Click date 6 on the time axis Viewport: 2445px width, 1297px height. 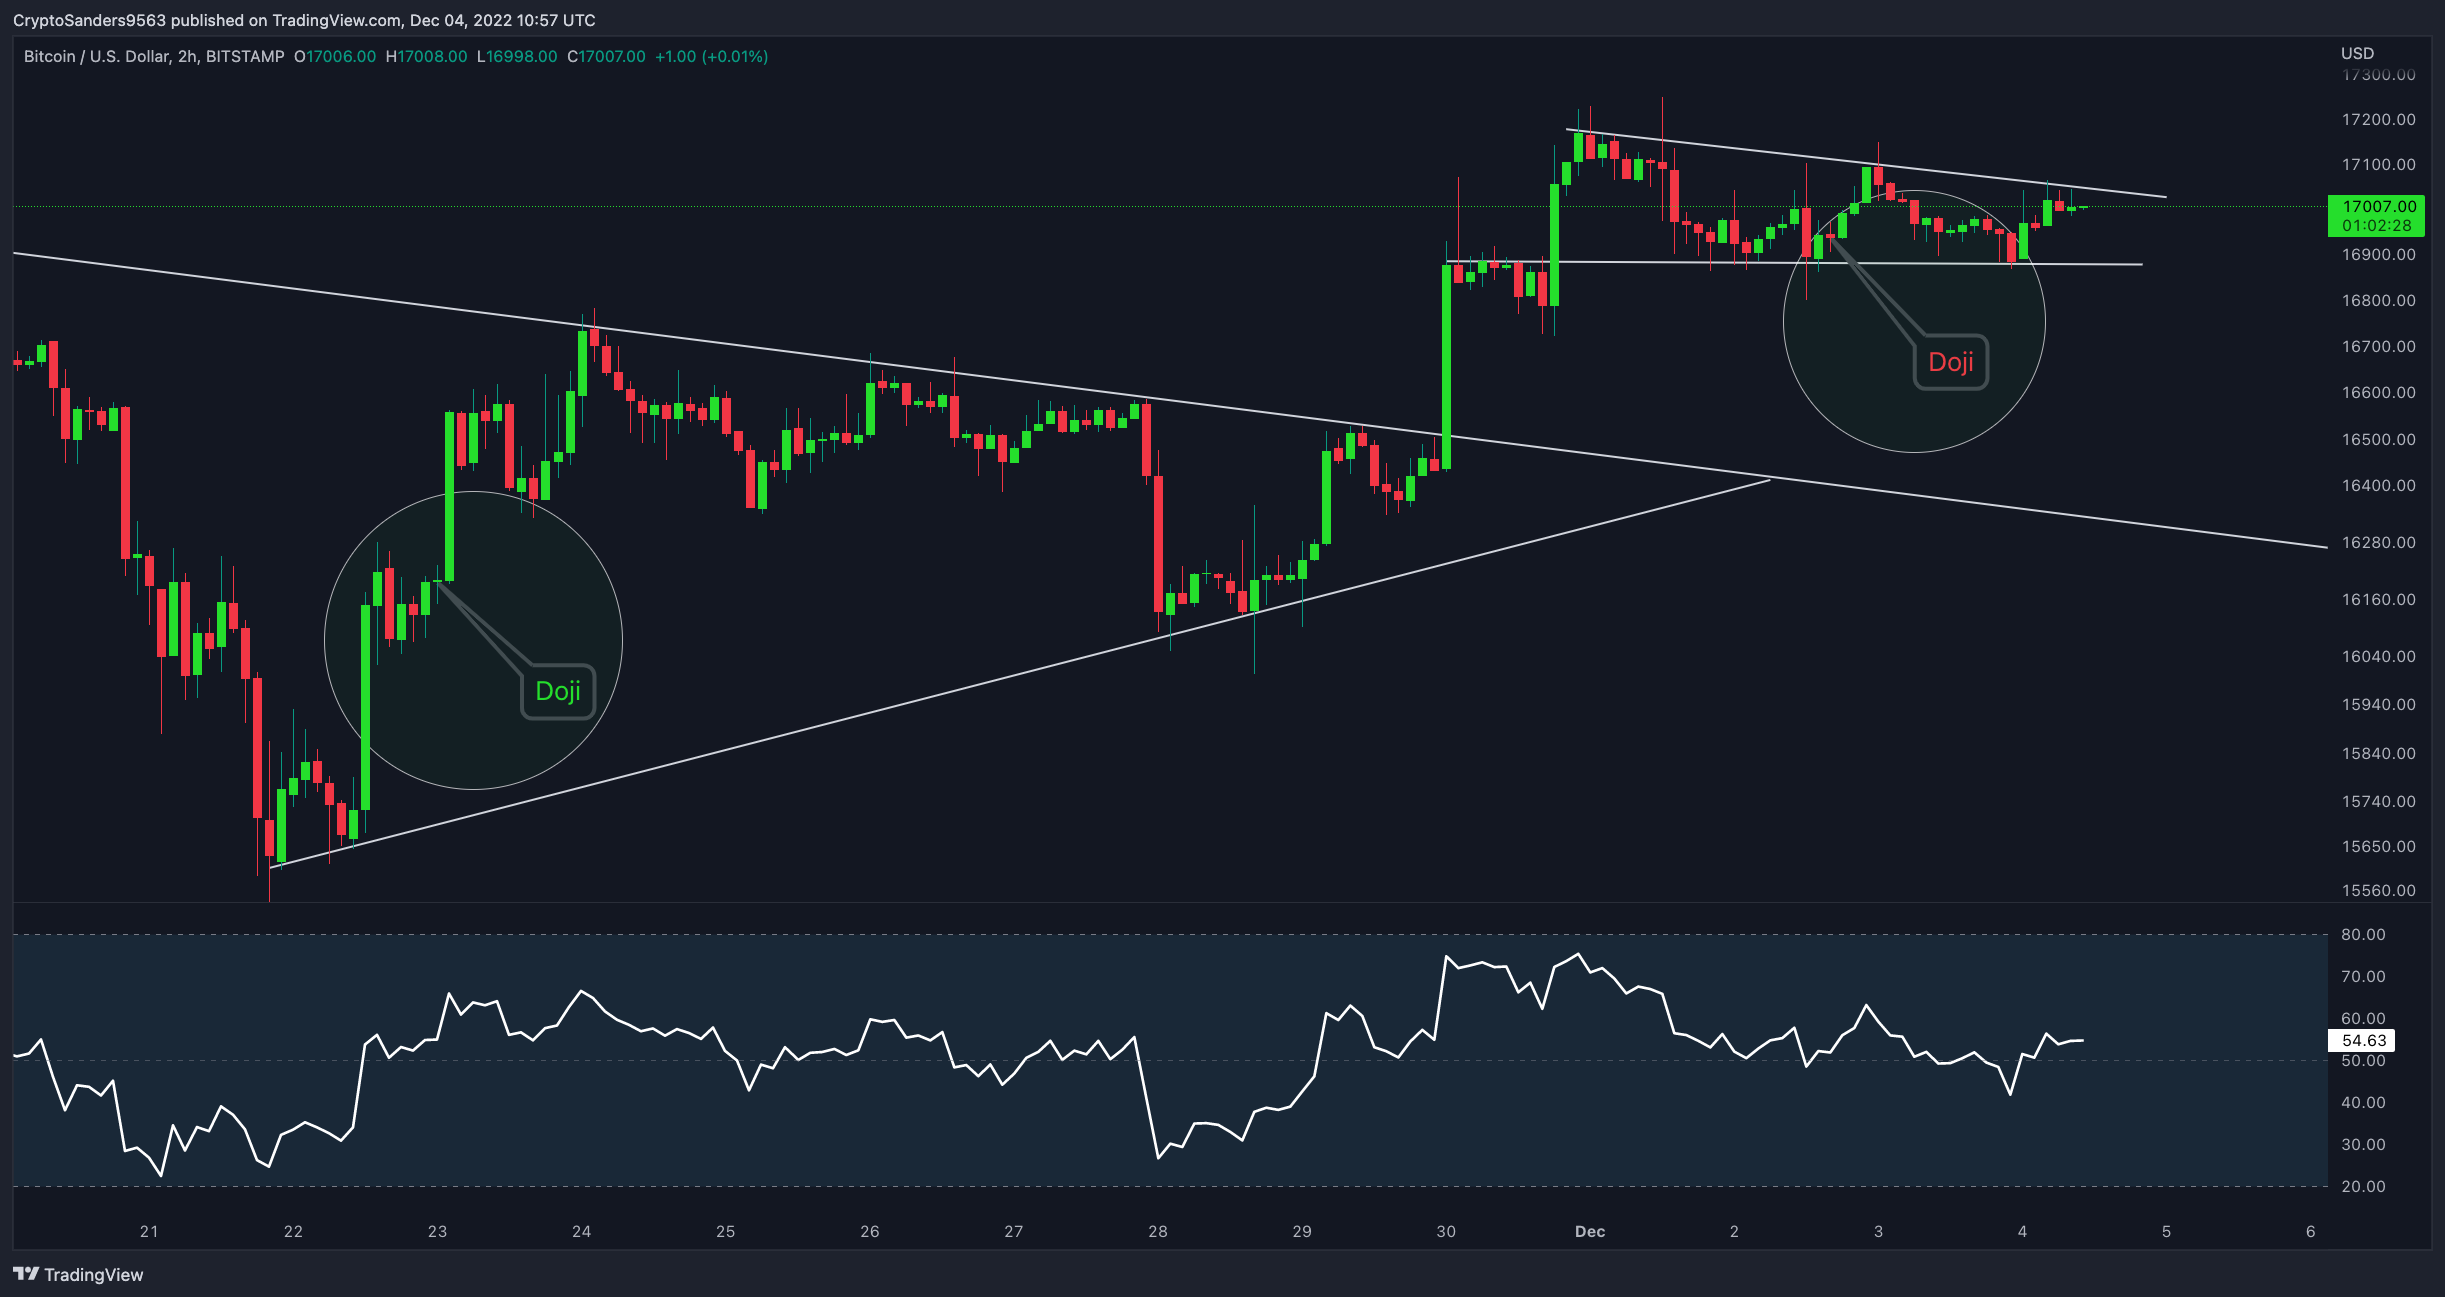pyautogui.click(x=2310, y=1231)
